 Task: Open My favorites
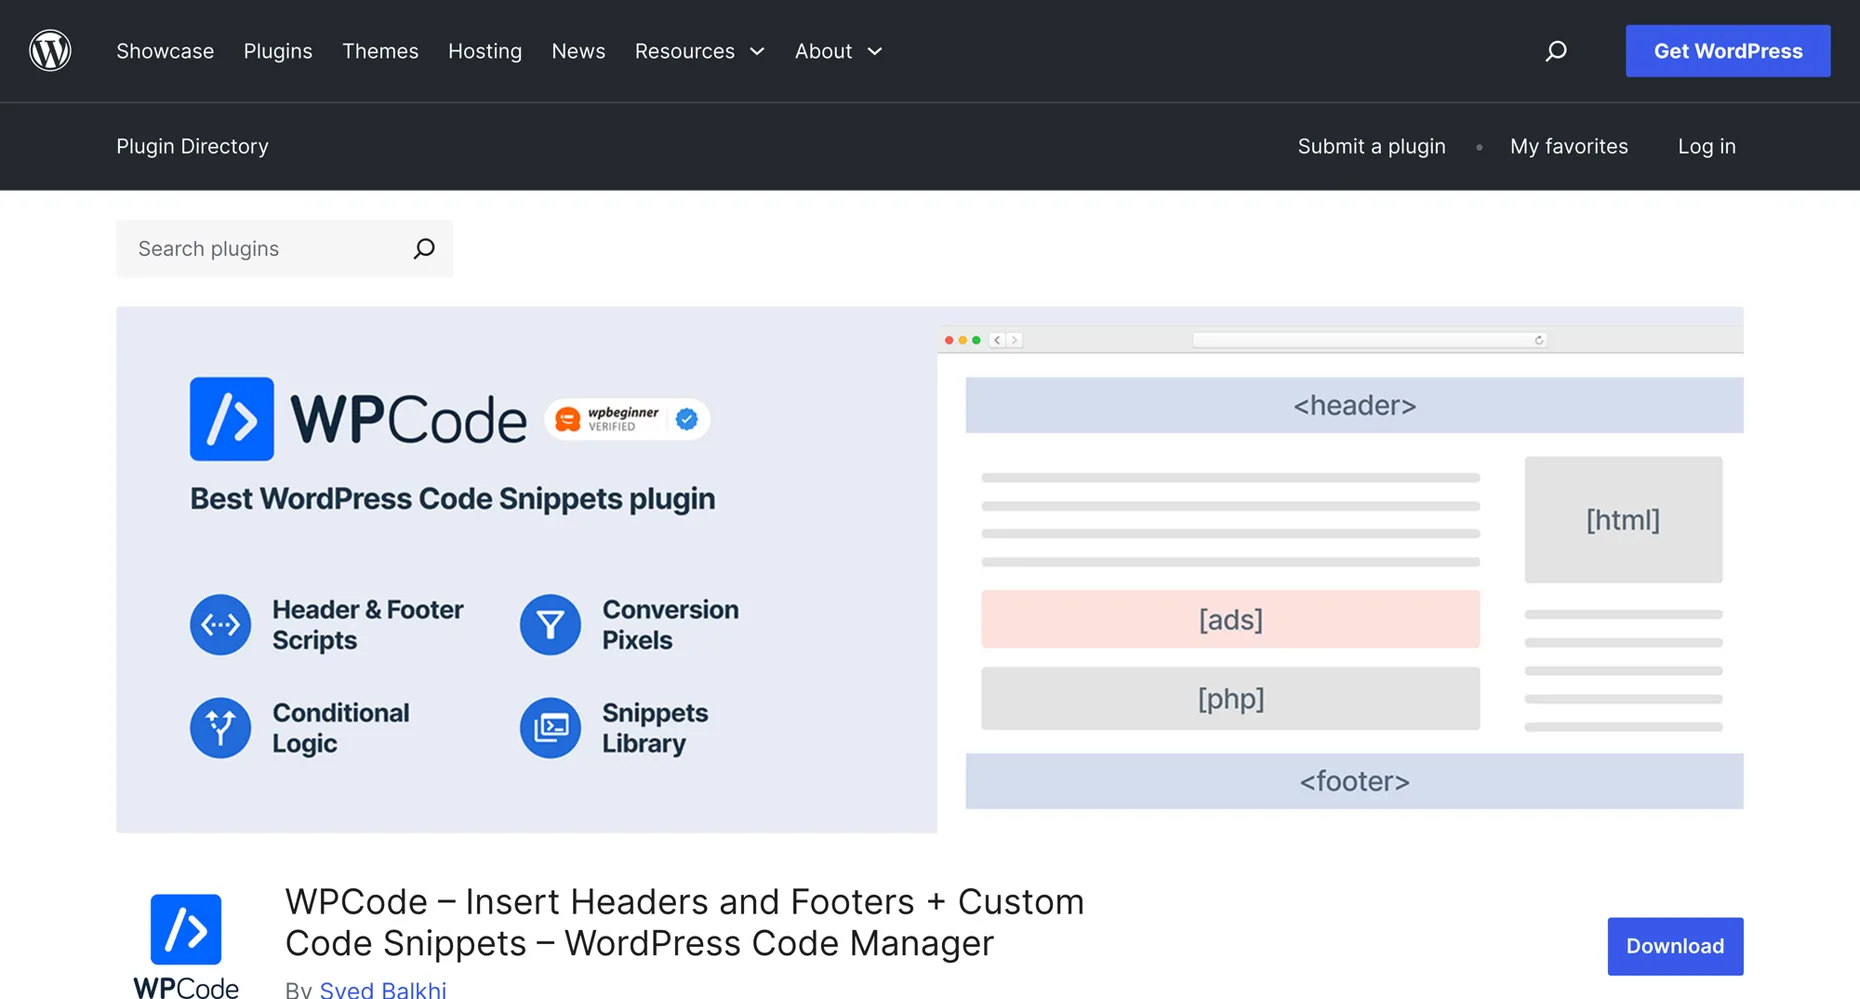[1569, 146]
